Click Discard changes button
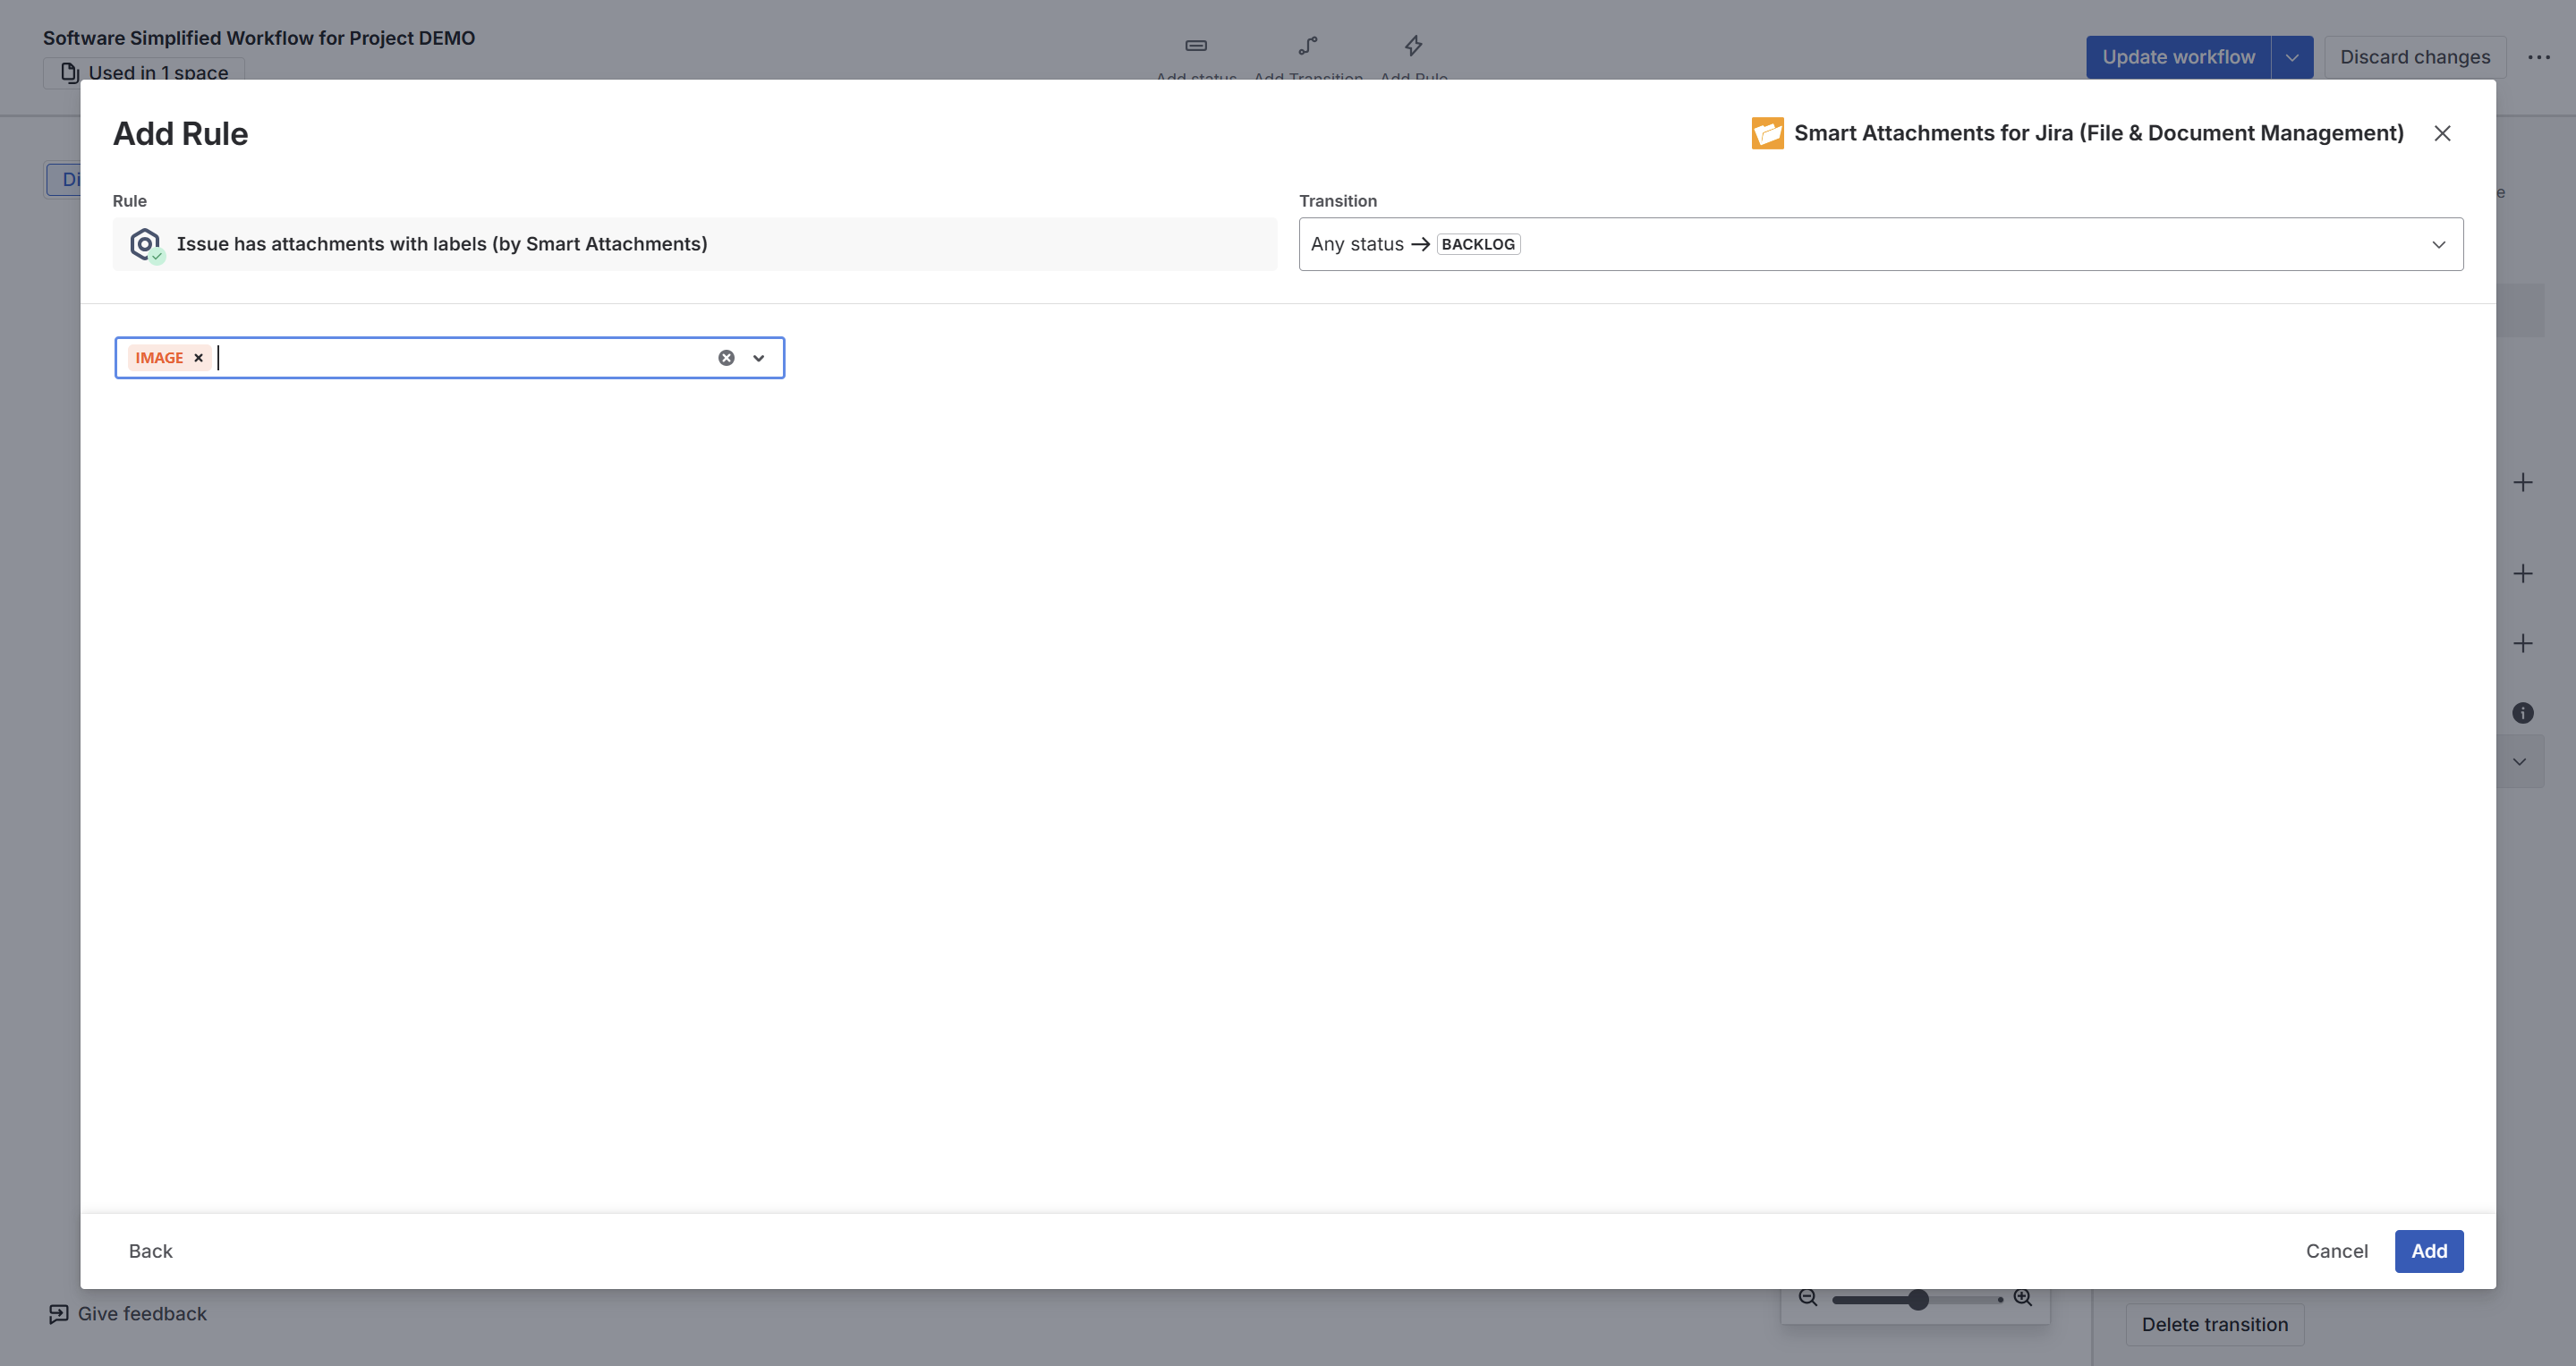 pyautogui.click(x=2414, y=57)
